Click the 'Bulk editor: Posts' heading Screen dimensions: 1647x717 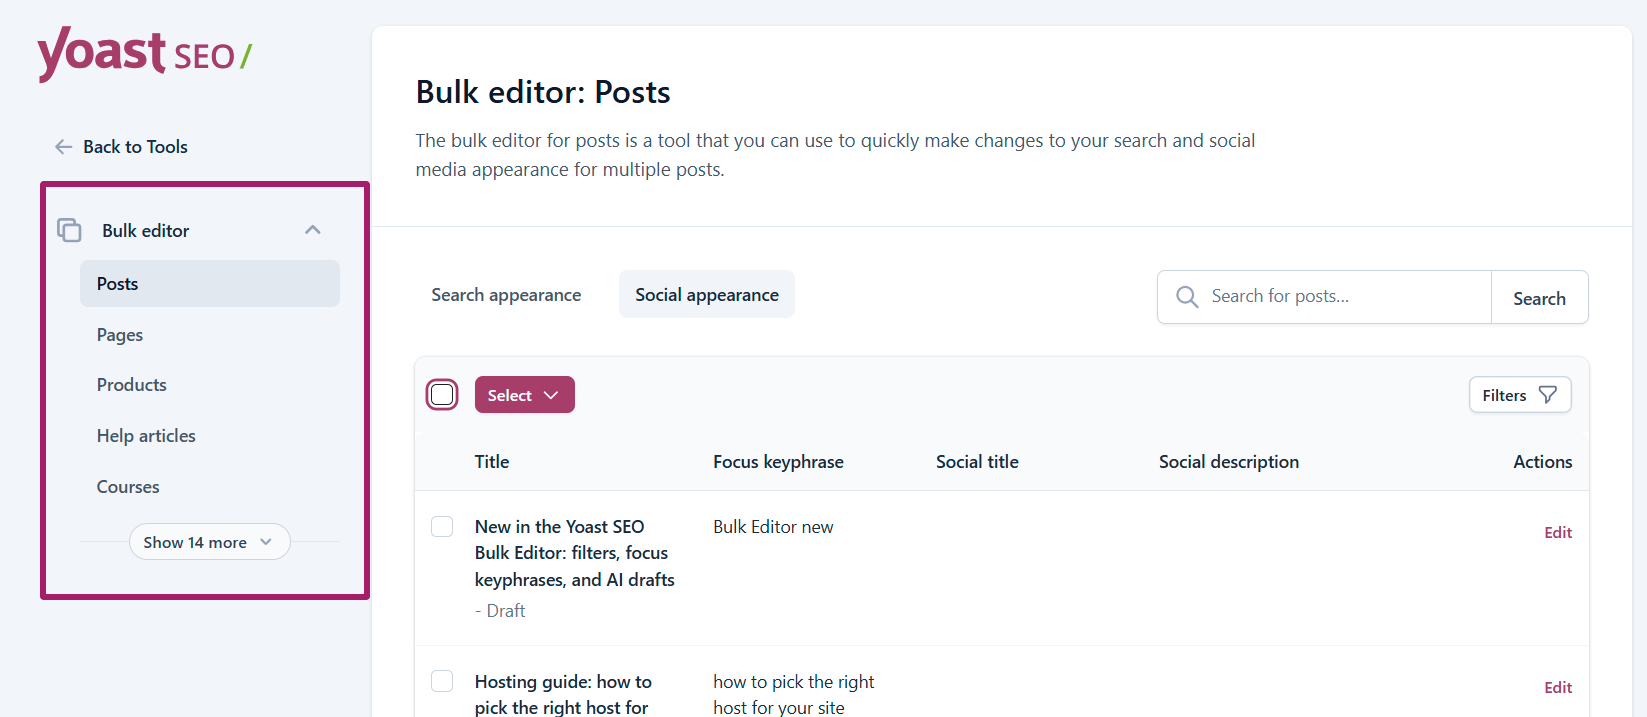click(x=543, y=92)
